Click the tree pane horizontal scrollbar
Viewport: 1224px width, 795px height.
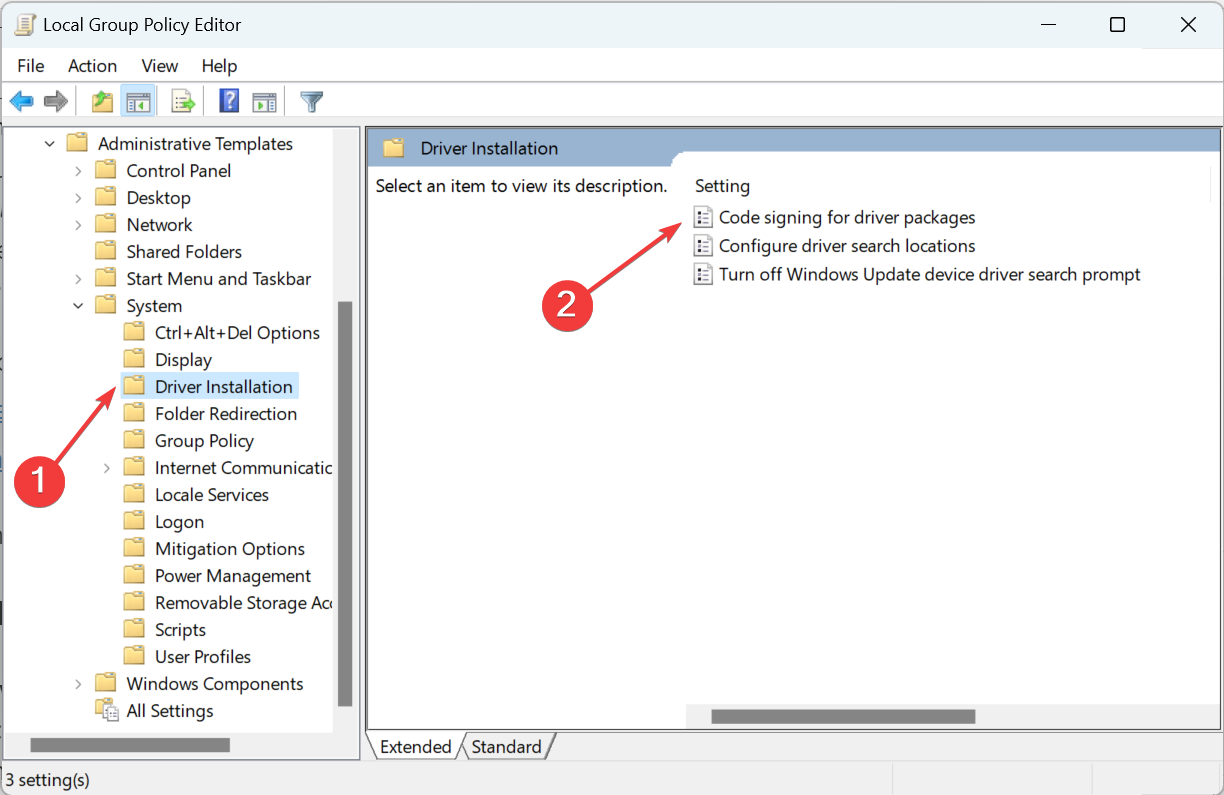tap(130, 745)
